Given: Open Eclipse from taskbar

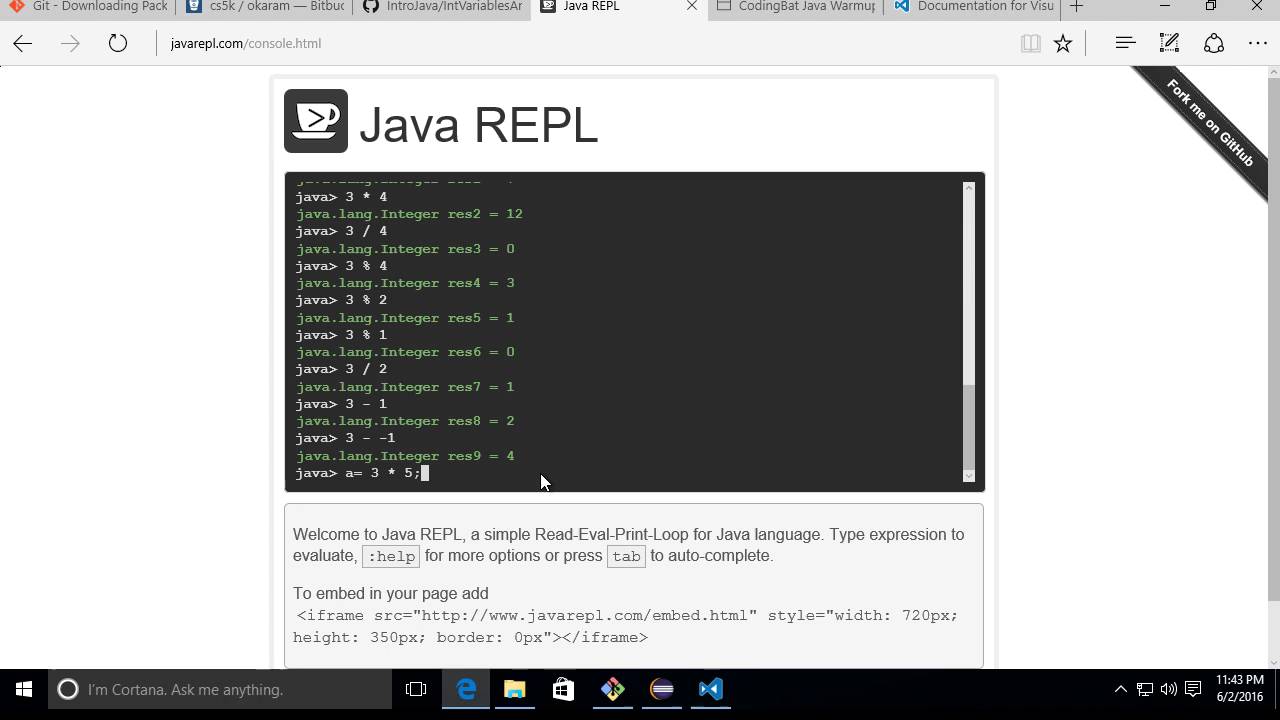Looking at the screenshot, I should (661, 689).
